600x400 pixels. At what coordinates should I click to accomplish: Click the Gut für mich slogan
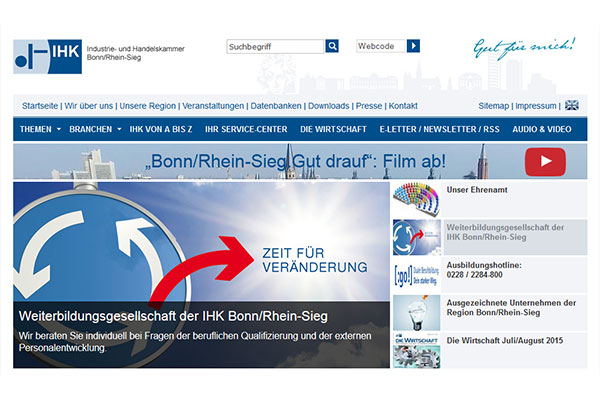click(524, 48)
